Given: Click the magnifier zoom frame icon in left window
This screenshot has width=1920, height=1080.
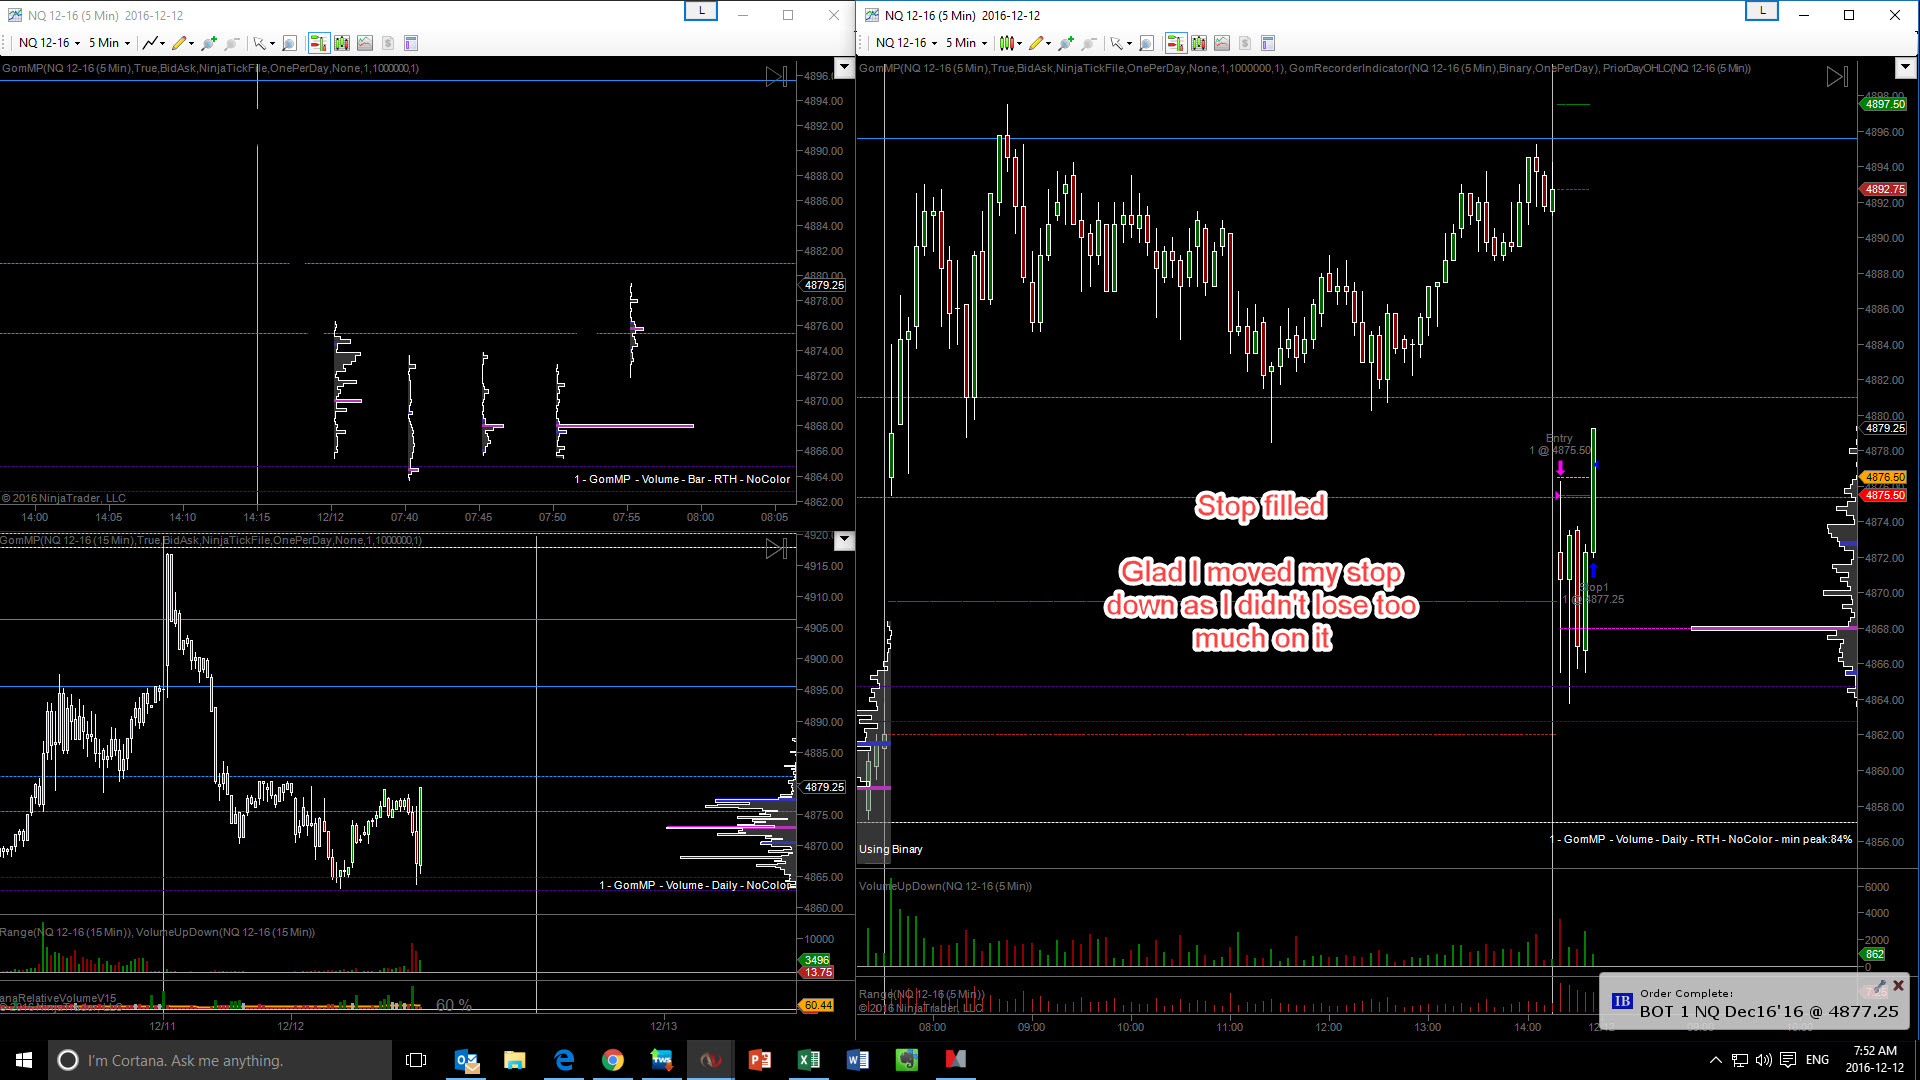Looking at the screenshot, I should click(x=290, y=43).
